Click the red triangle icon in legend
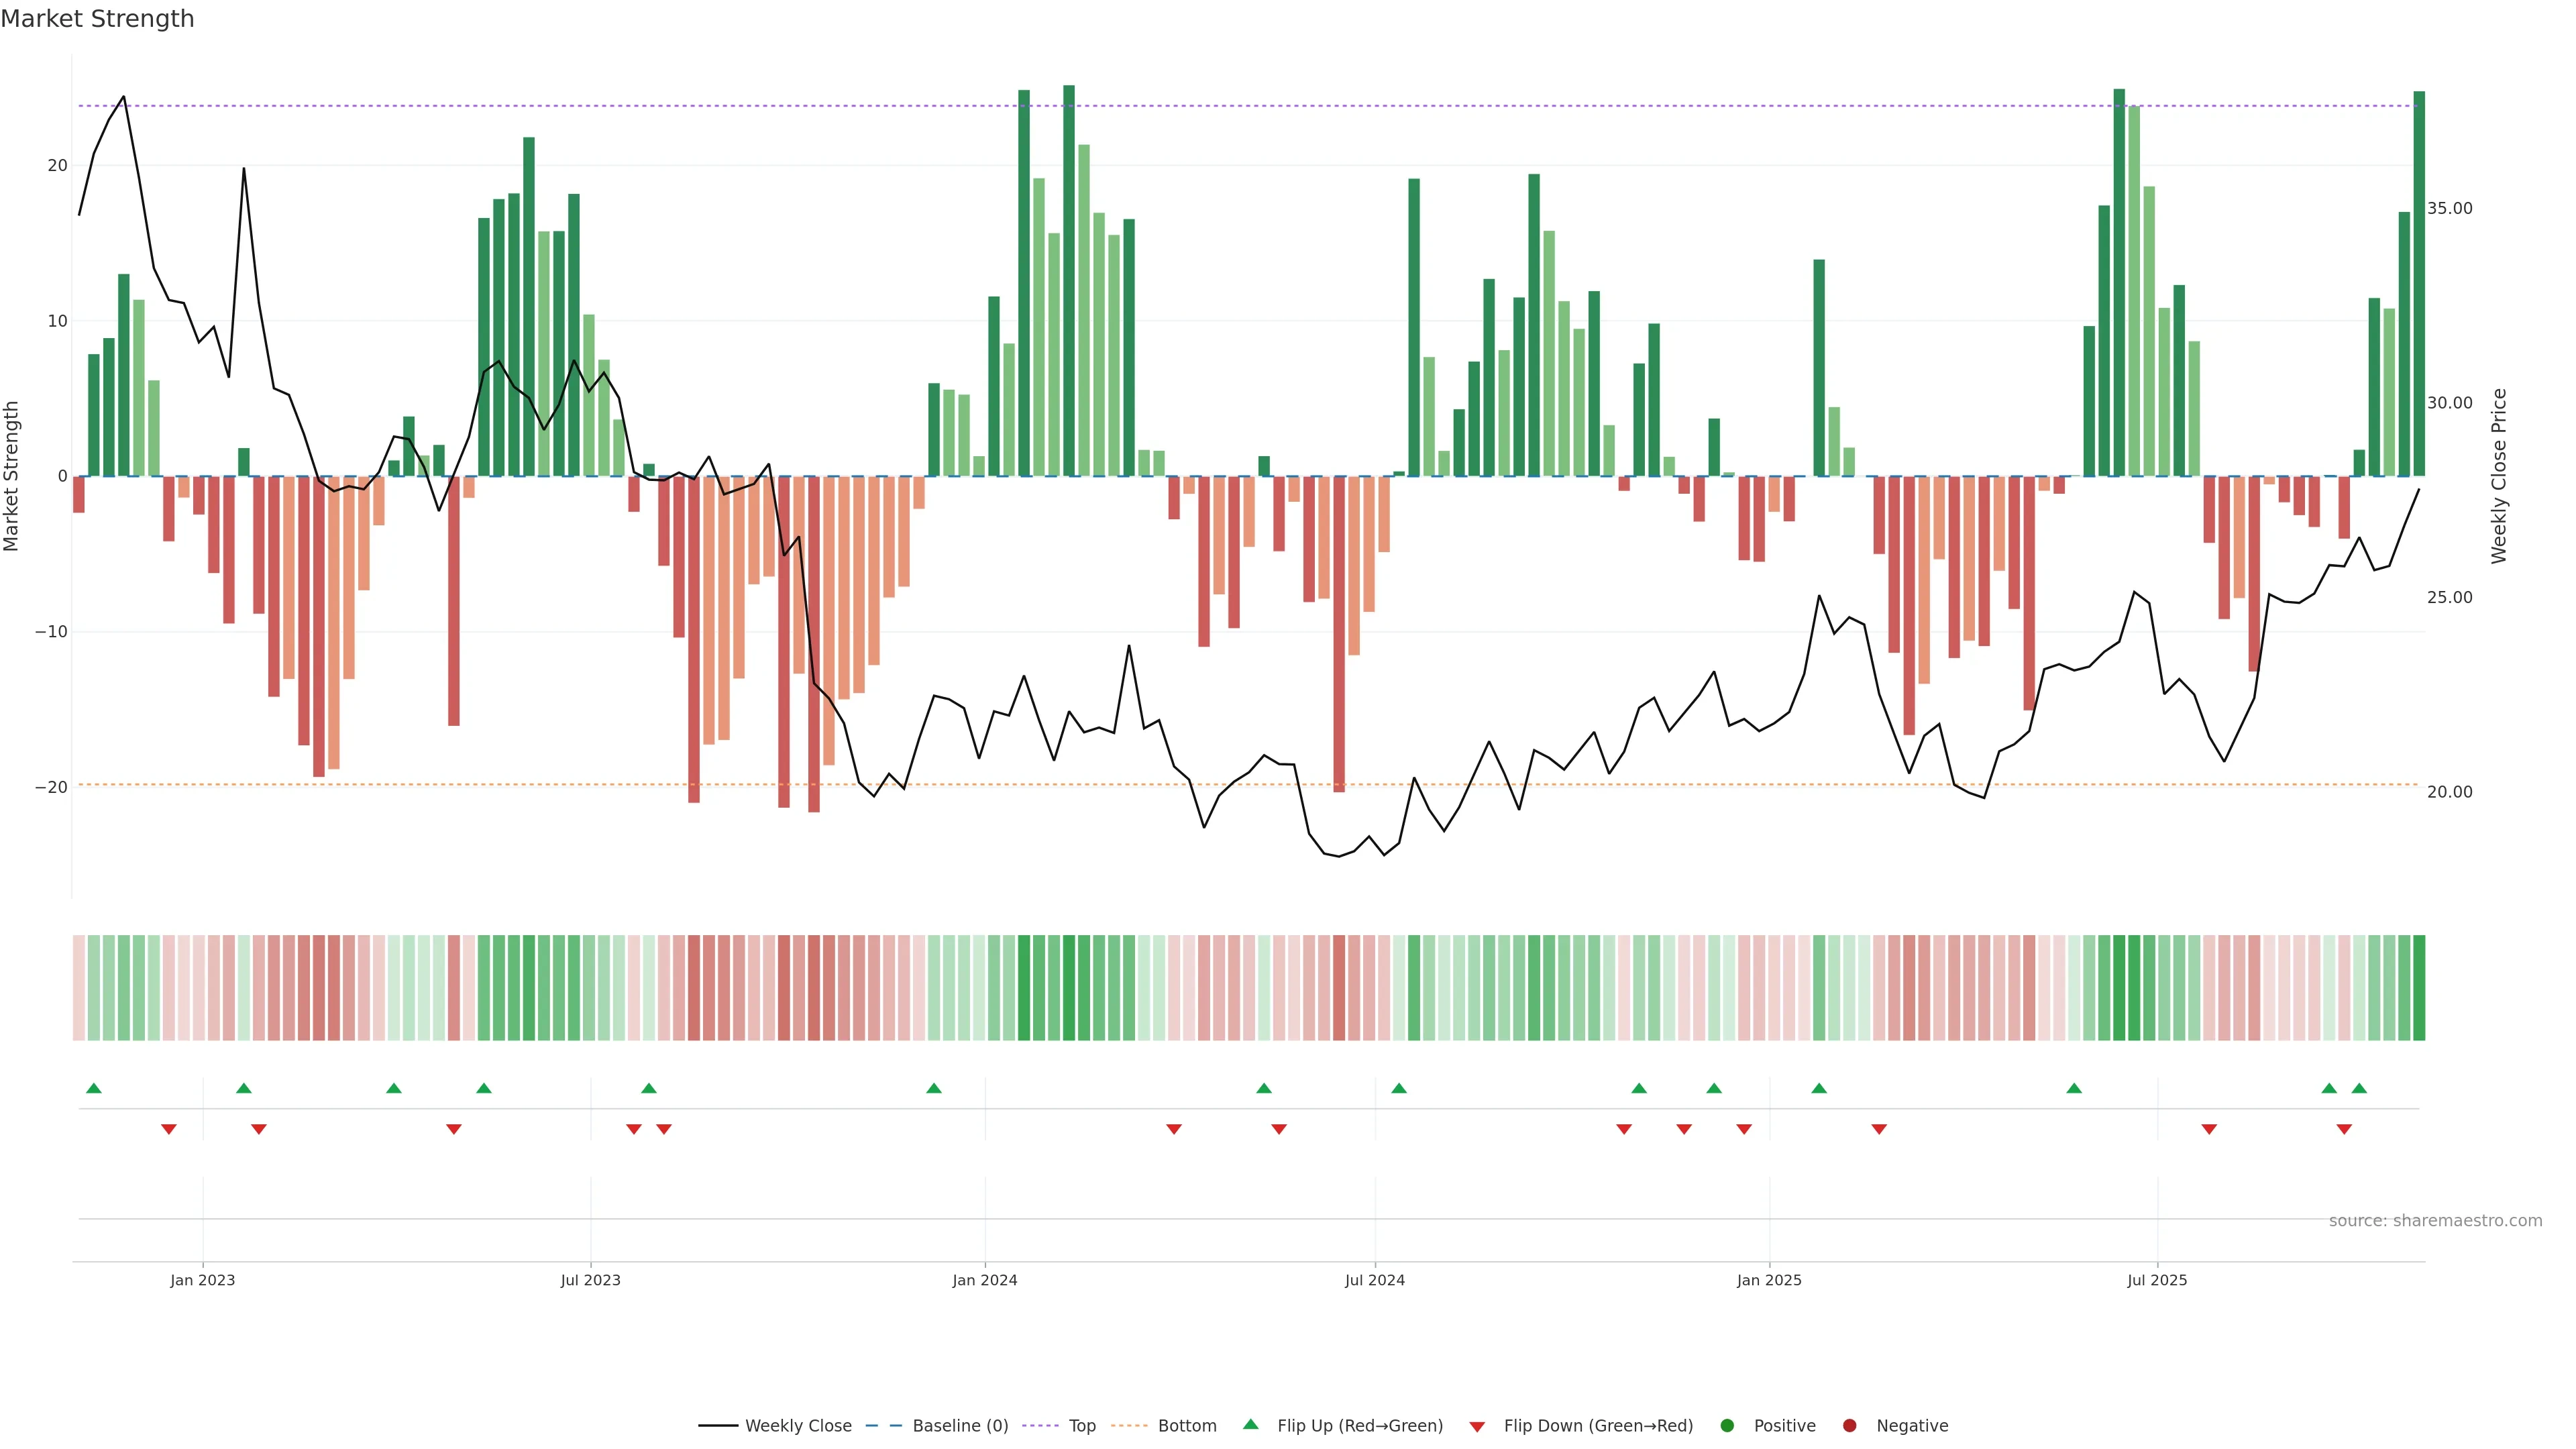The width and height of the screenshot is (2576, 1449). pos(1477,1426)
